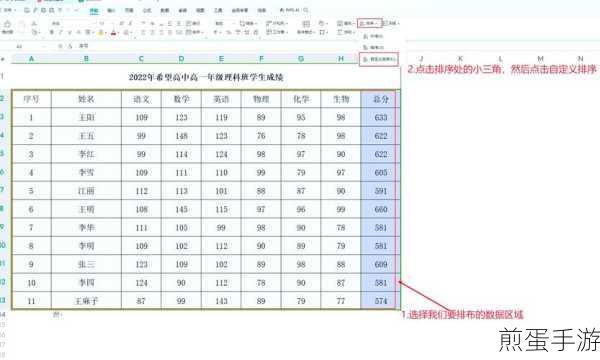Click the fx insert function icon
The height and width of the screenshot is (360, 600).
tap(70, 46)
